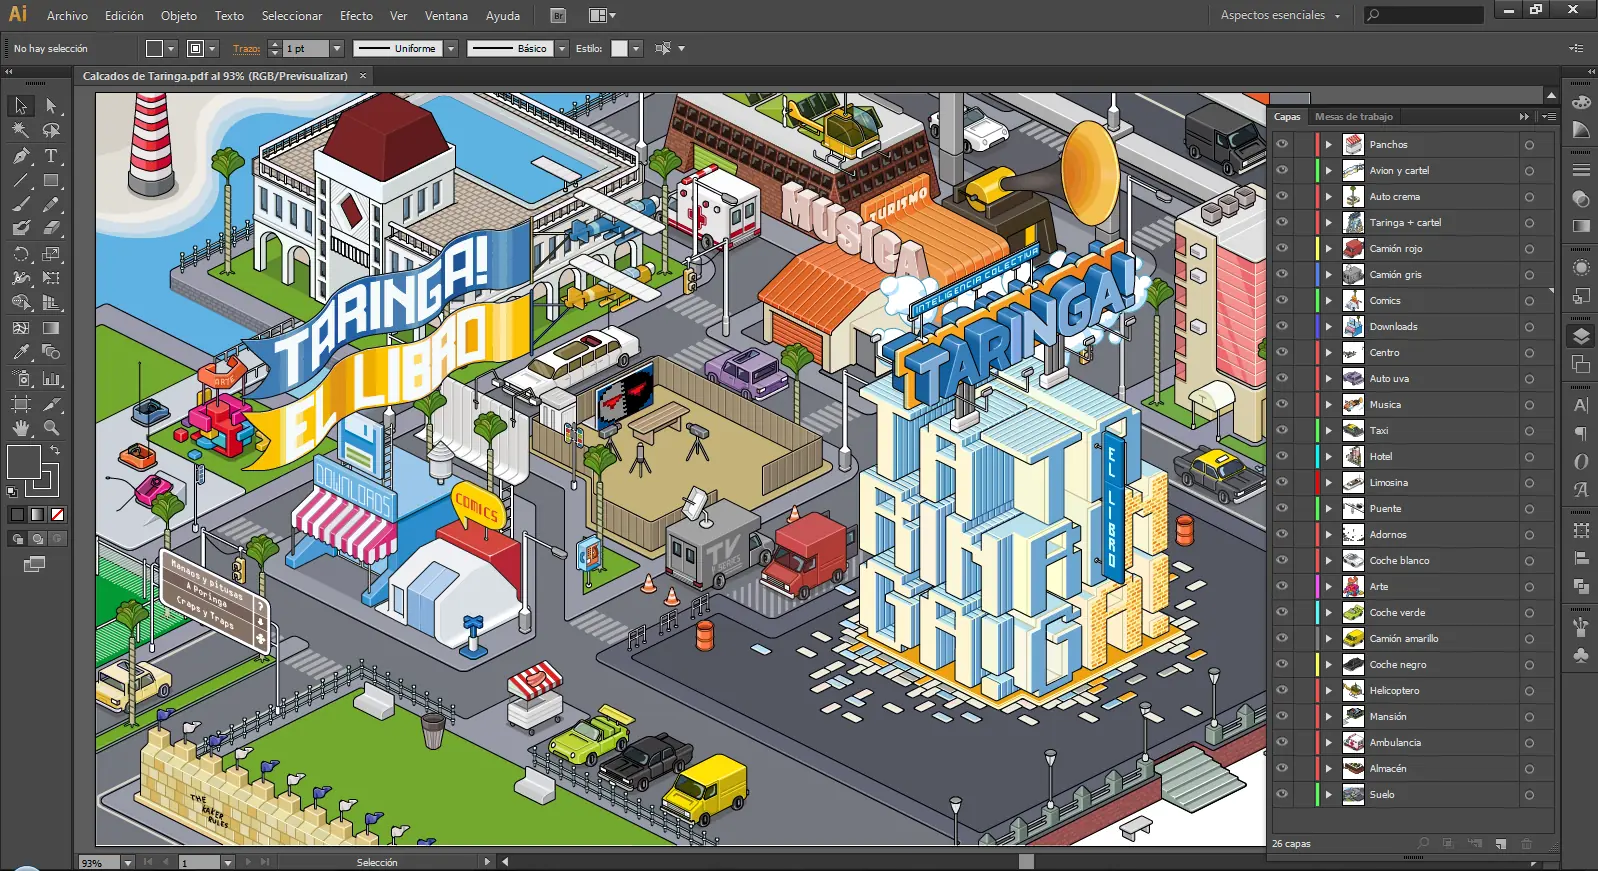Open the Efecto menu
The image size is (1598, 871).
click(x=356, y=16)
